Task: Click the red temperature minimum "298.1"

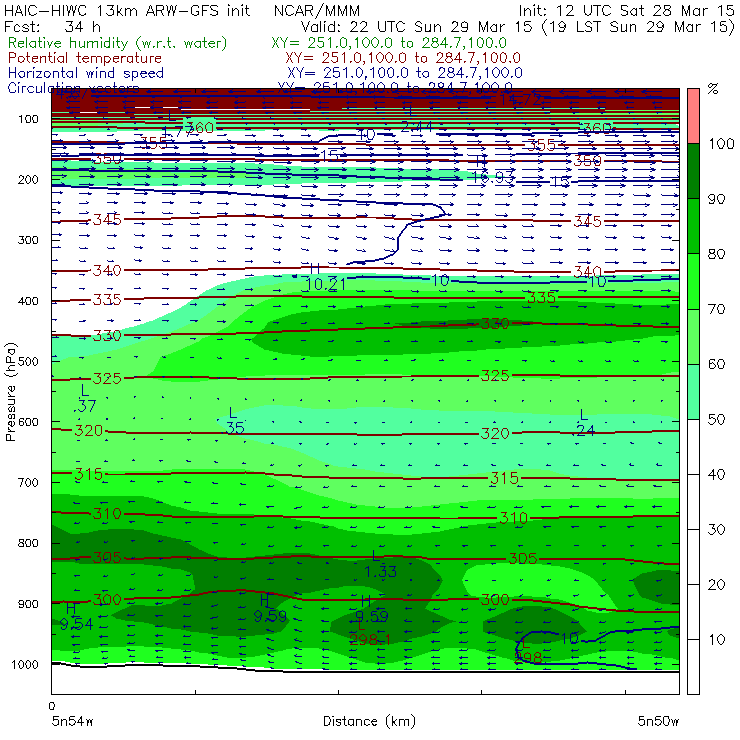Action: 370,639
